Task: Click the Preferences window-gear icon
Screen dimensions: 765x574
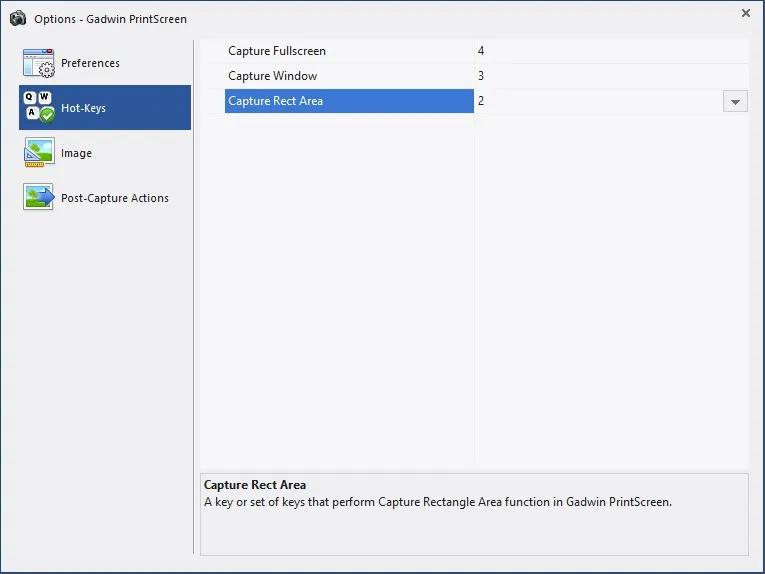Action: coord(39,63)
